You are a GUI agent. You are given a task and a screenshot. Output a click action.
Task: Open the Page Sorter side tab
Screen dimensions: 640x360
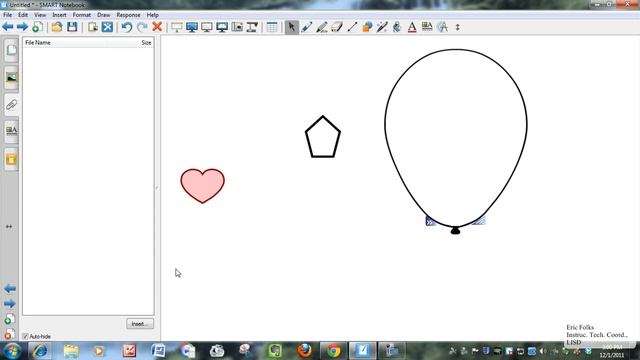tap(11, 51)
